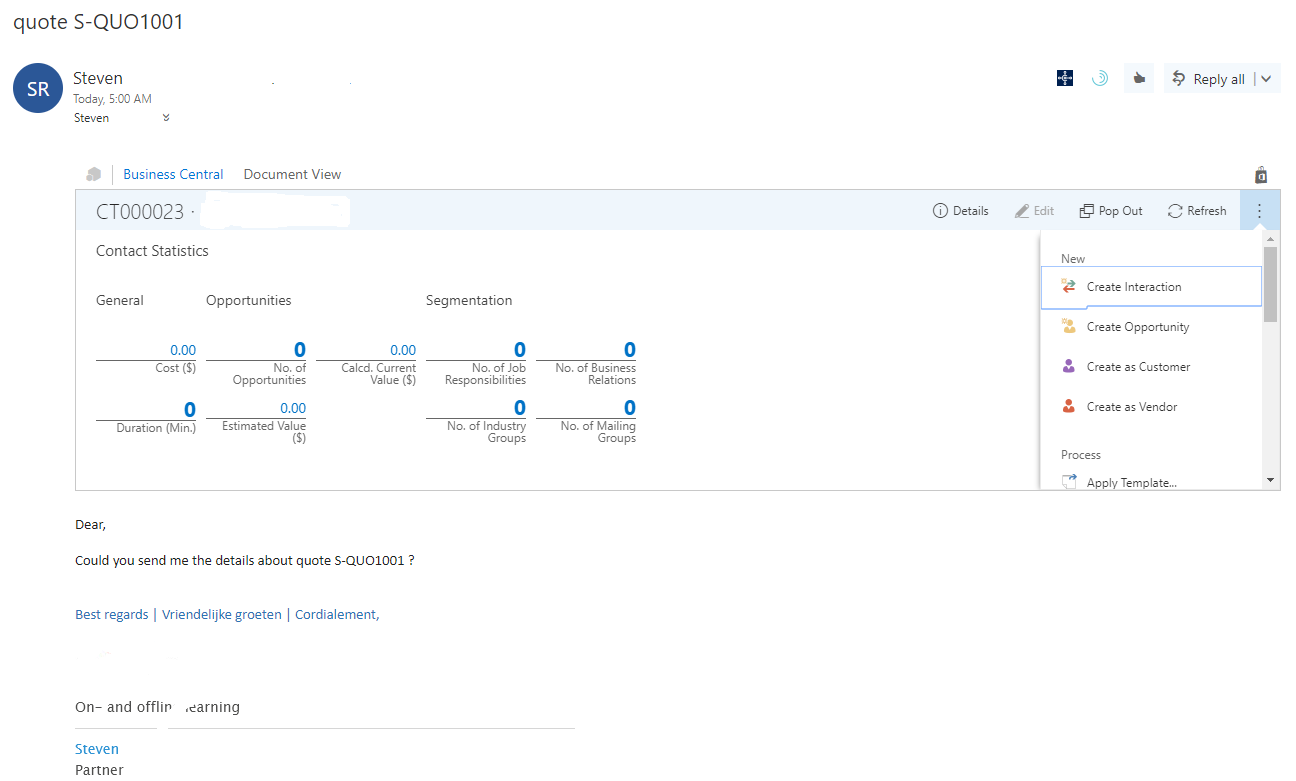Open No. of Business Relations value
This screenshot has height=781, width=1296.
pyautogui.click(x=630, y=349)
